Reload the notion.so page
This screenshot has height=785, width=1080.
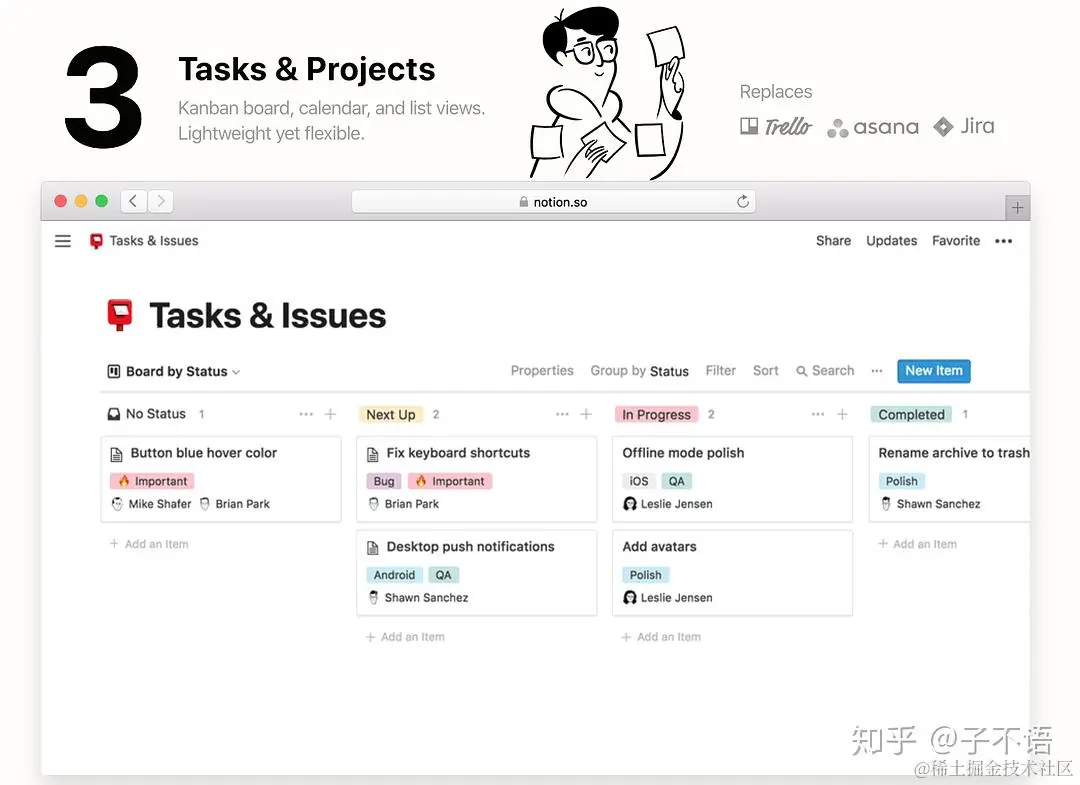click(742, 202)
